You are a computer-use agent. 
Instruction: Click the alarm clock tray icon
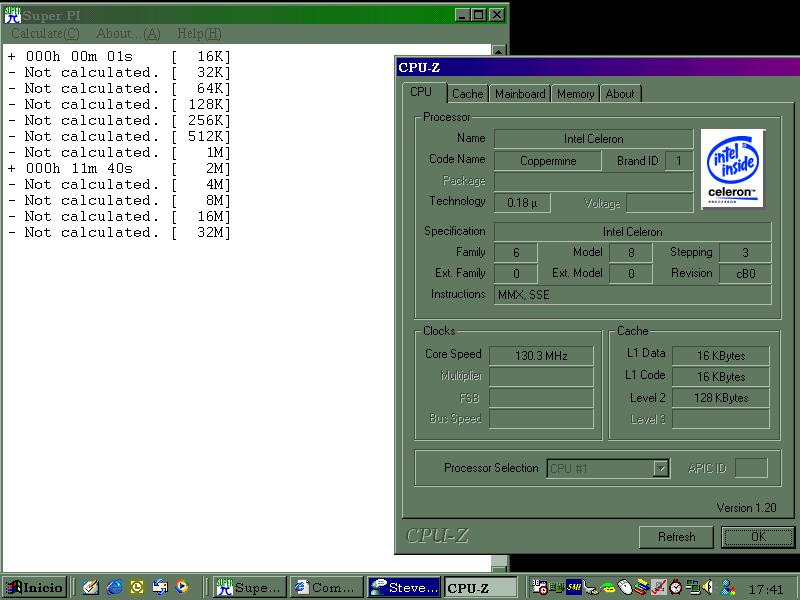tap(676, 588)
